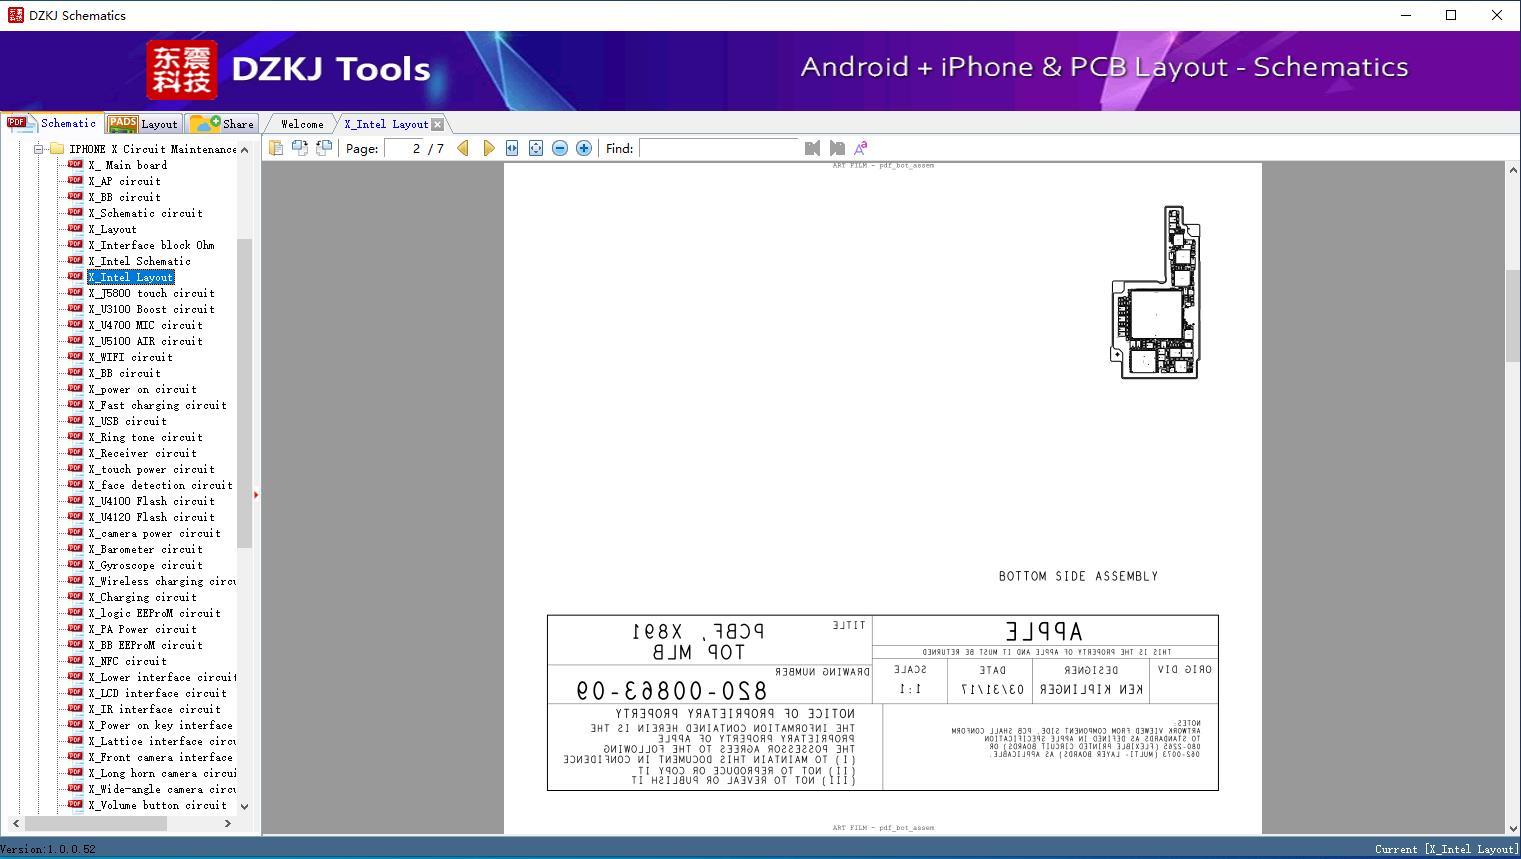Close the X_Intel Layout tab
Image resolution: width=1521 pixels, height=859 pixels.
(x=437, y=124)
